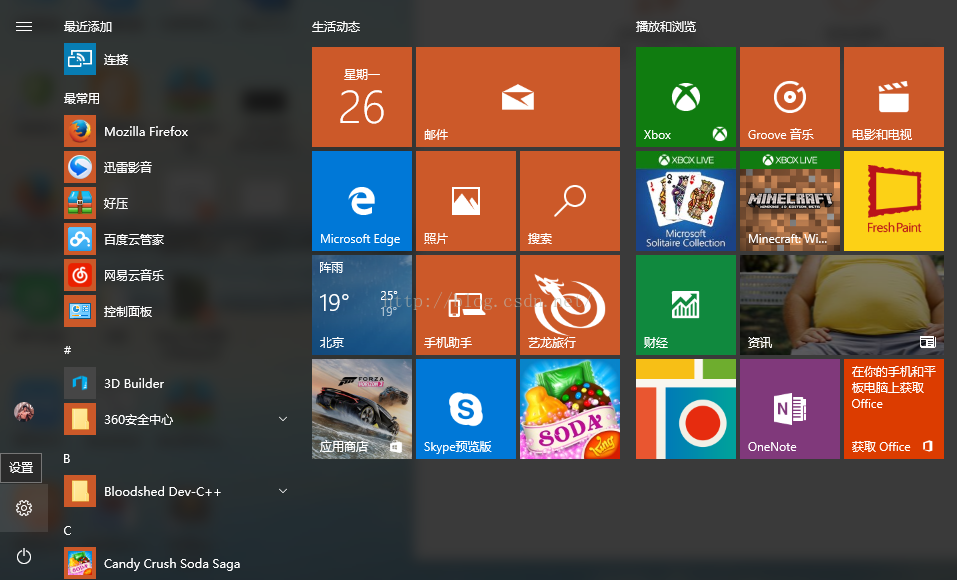Open the 邮件 Mail tile

click(518, 97)
